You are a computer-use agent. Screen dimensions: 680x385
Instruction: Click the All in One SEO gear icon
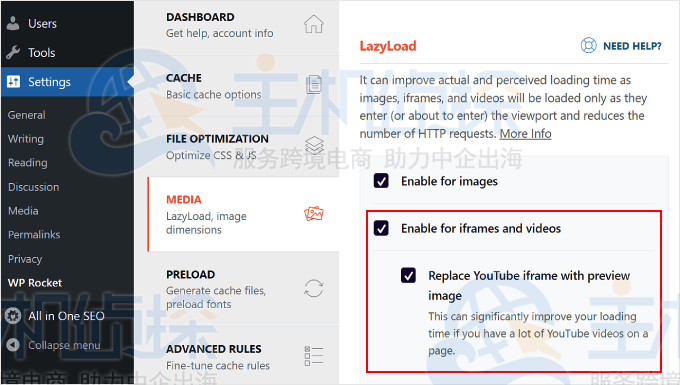pos(13,316)
